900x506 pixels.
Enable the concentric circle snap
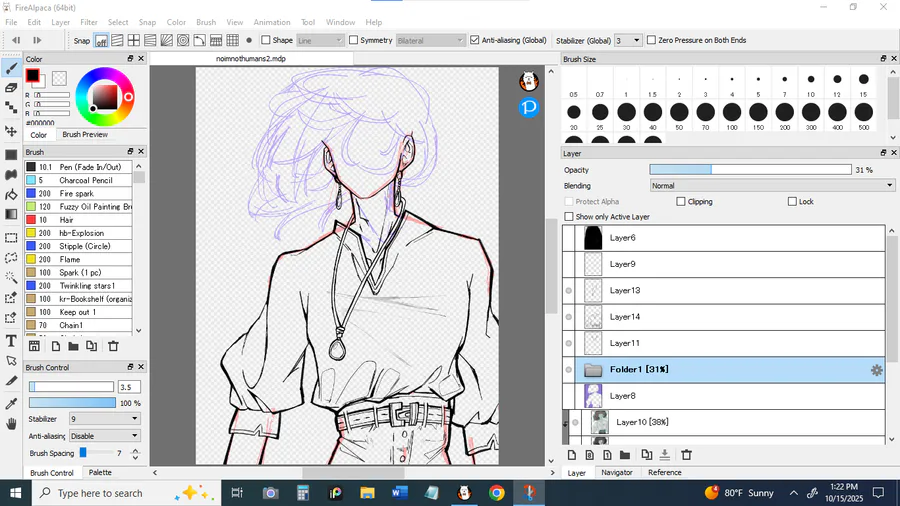[183, 40]
